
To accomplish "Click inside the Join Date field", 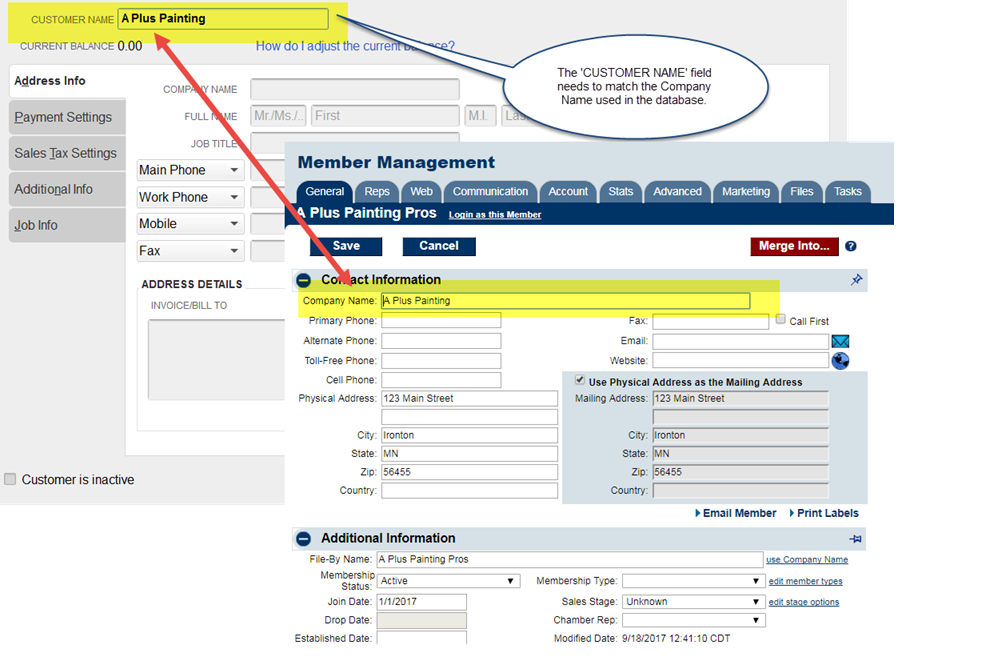I will [x=420, y=601].
